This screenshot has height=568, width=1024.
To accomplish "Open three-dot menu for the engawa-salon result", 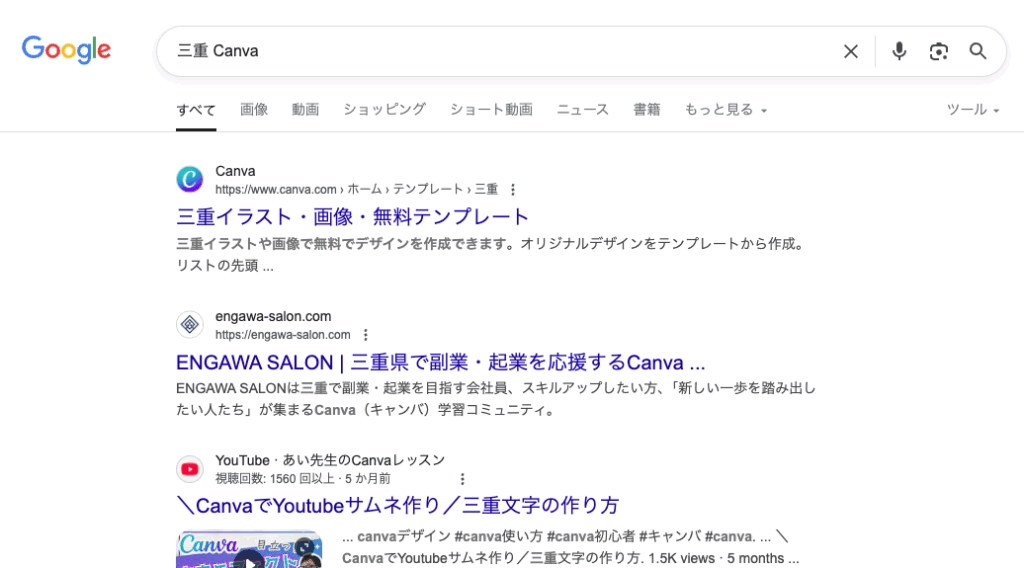I will 365,335.
